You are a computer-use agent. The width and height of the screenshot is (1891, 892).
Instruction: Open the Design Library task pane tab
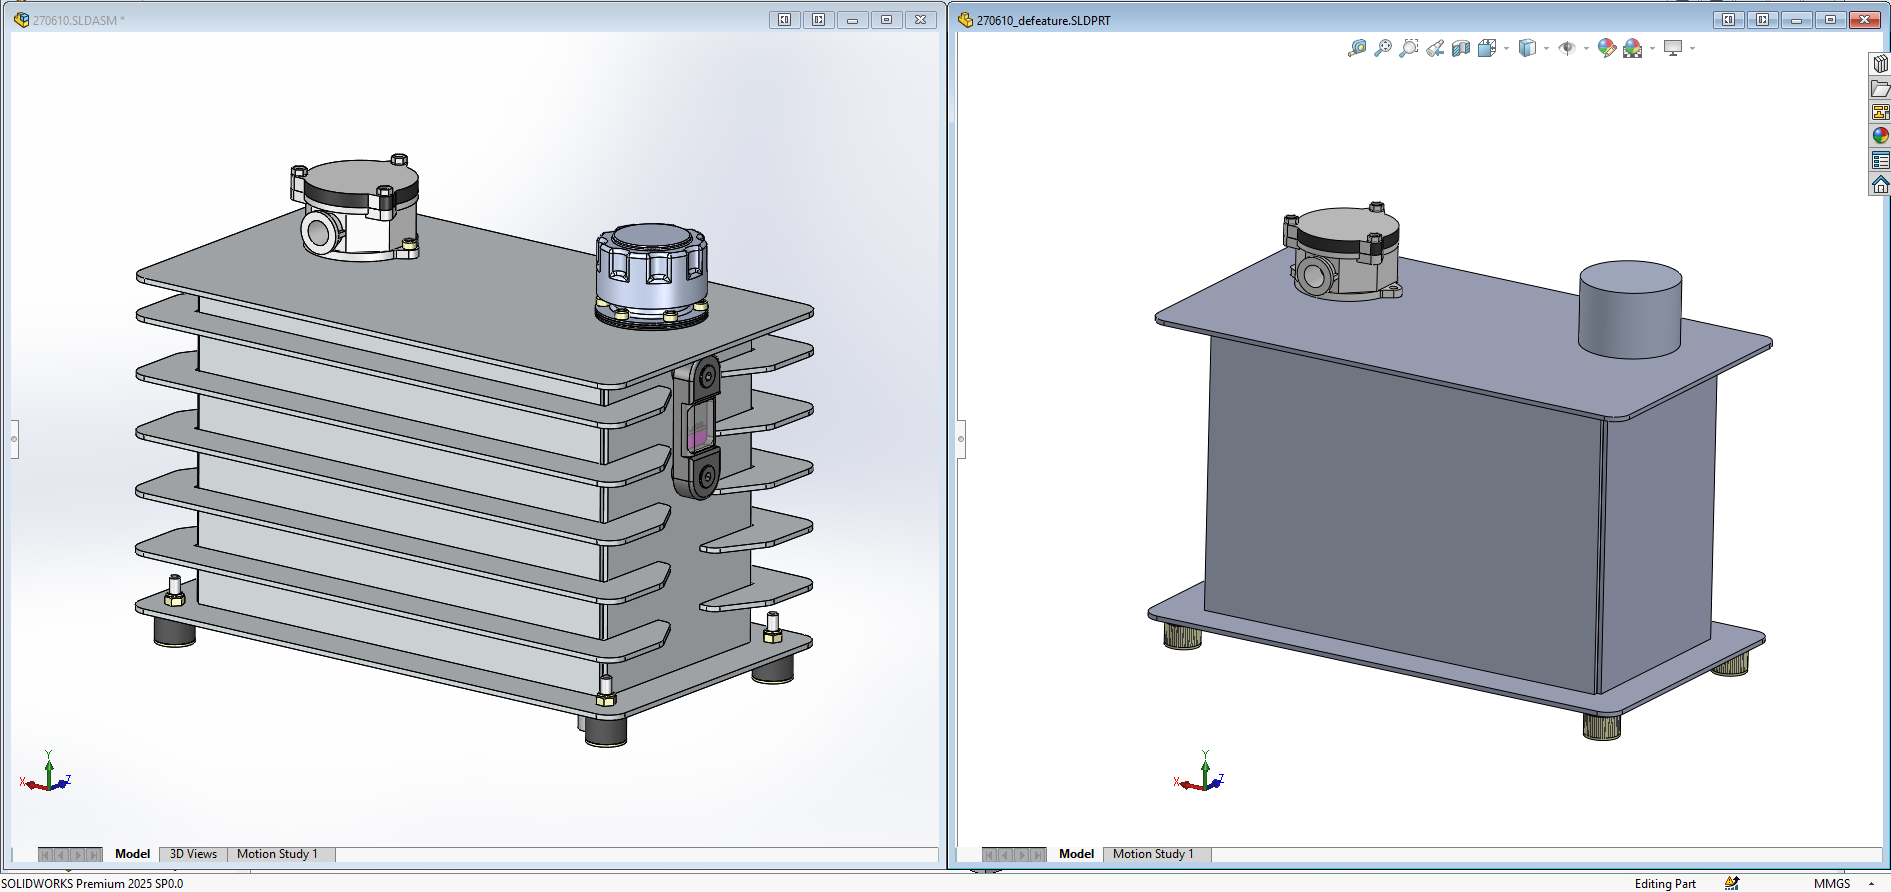pos(1880,64)
